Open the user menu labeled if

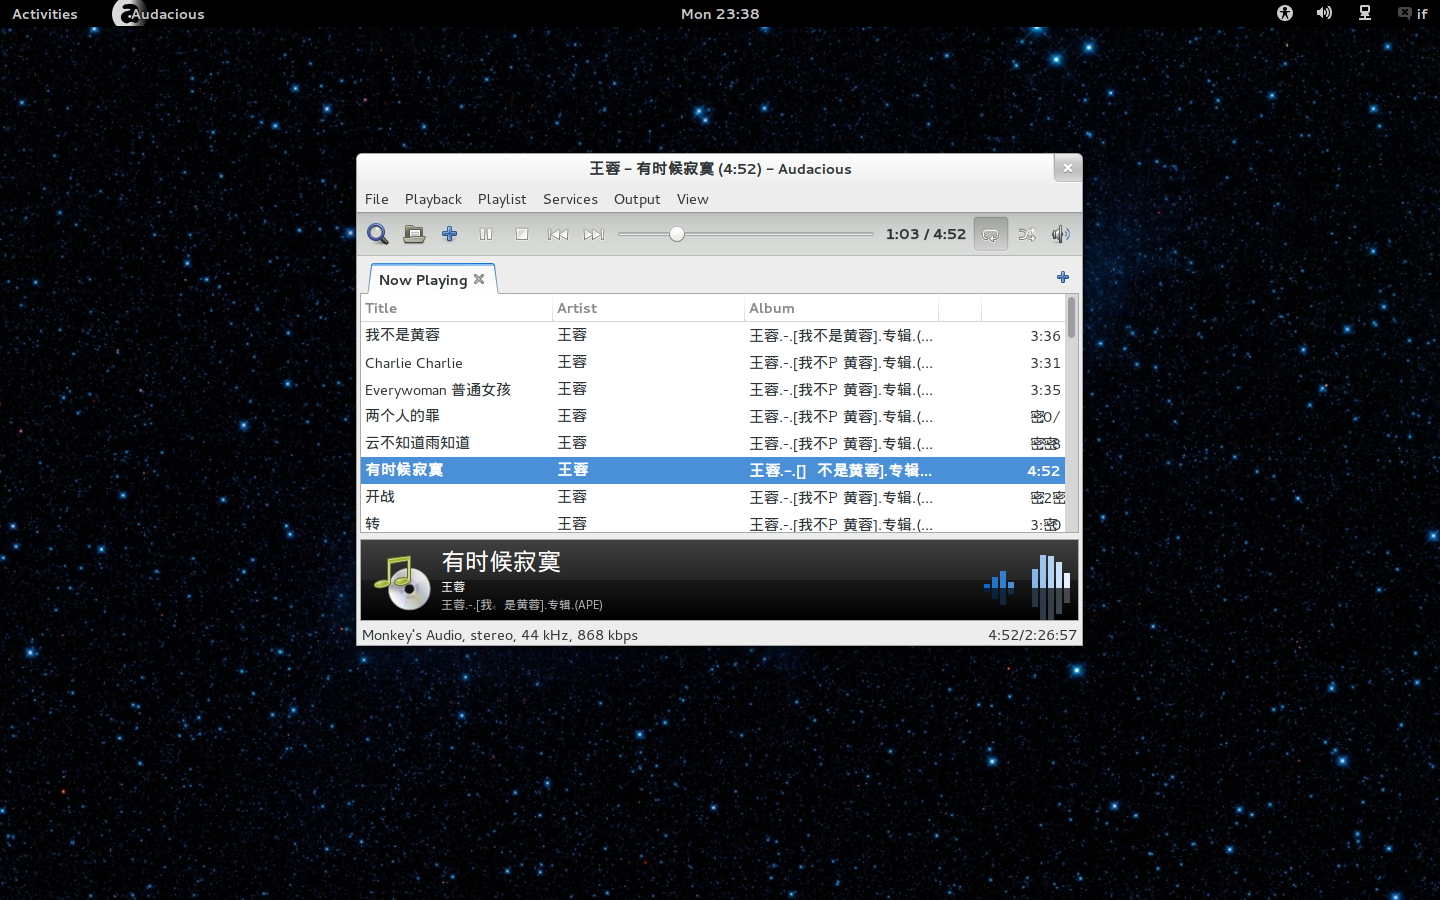tap(1413, 14)
